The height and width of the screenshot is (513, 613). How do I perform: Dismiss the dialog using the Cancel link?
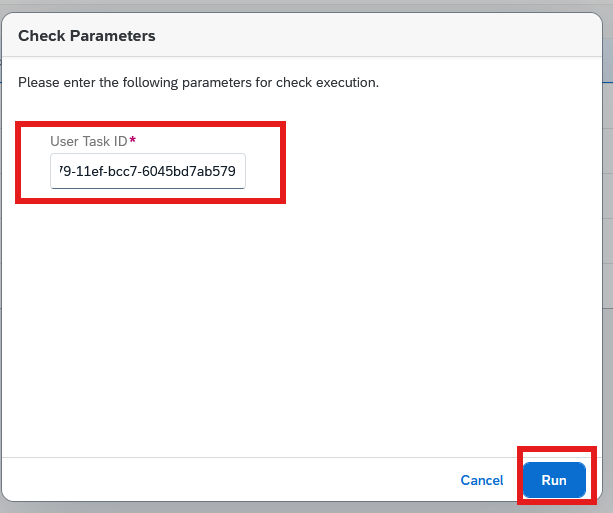click(x=482, y=480)
